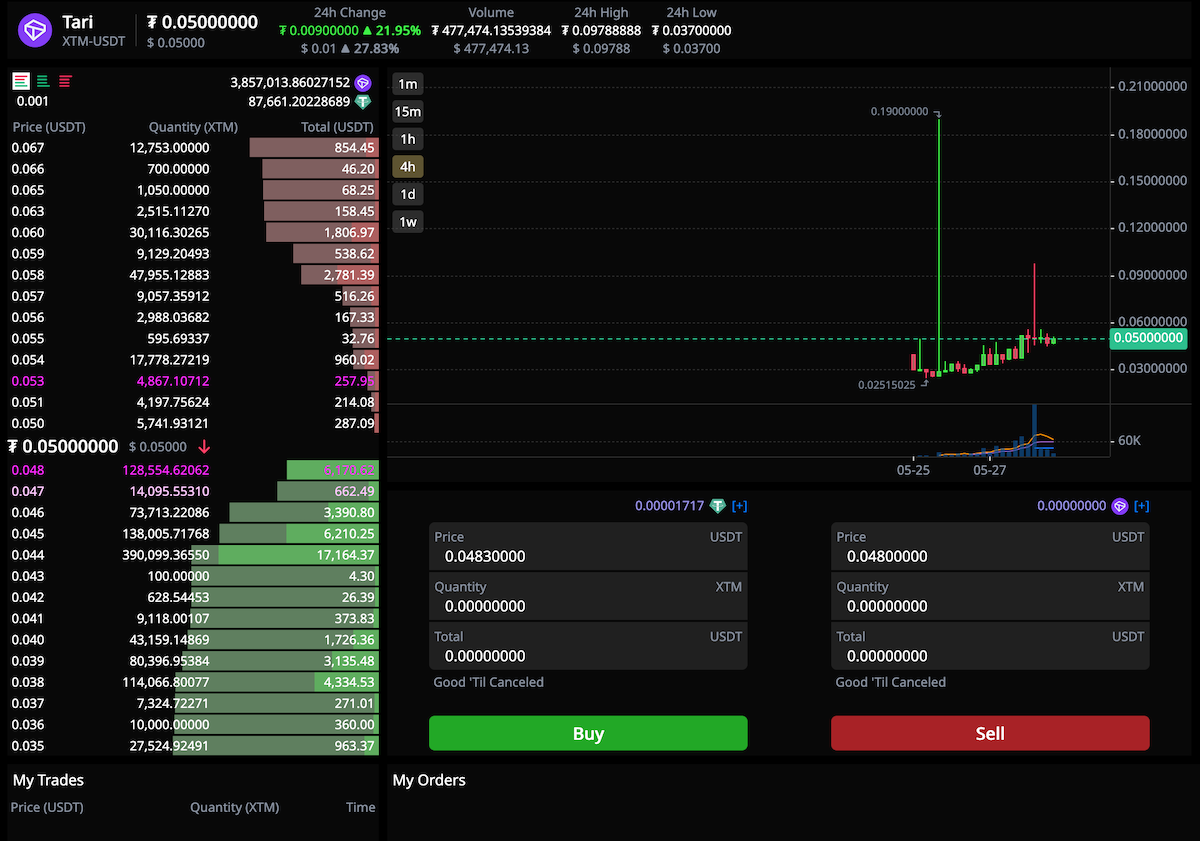
Task: Click the Sell Total input field
Action: click(x=990, y=646)
